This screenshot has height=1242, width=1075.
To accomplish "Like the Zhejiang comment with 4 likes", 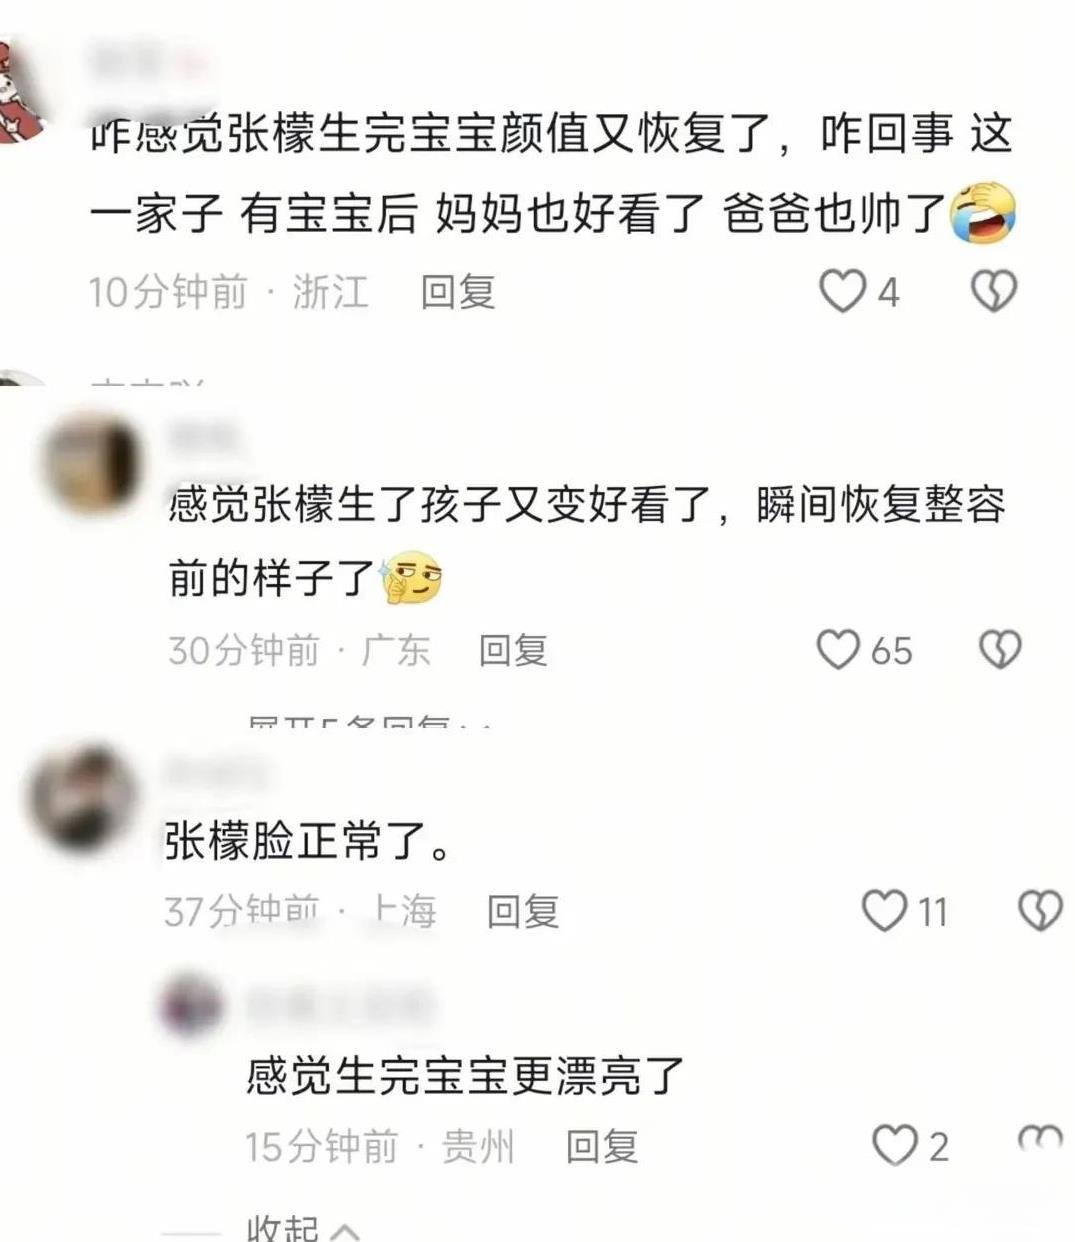I will tap(842, 291).
